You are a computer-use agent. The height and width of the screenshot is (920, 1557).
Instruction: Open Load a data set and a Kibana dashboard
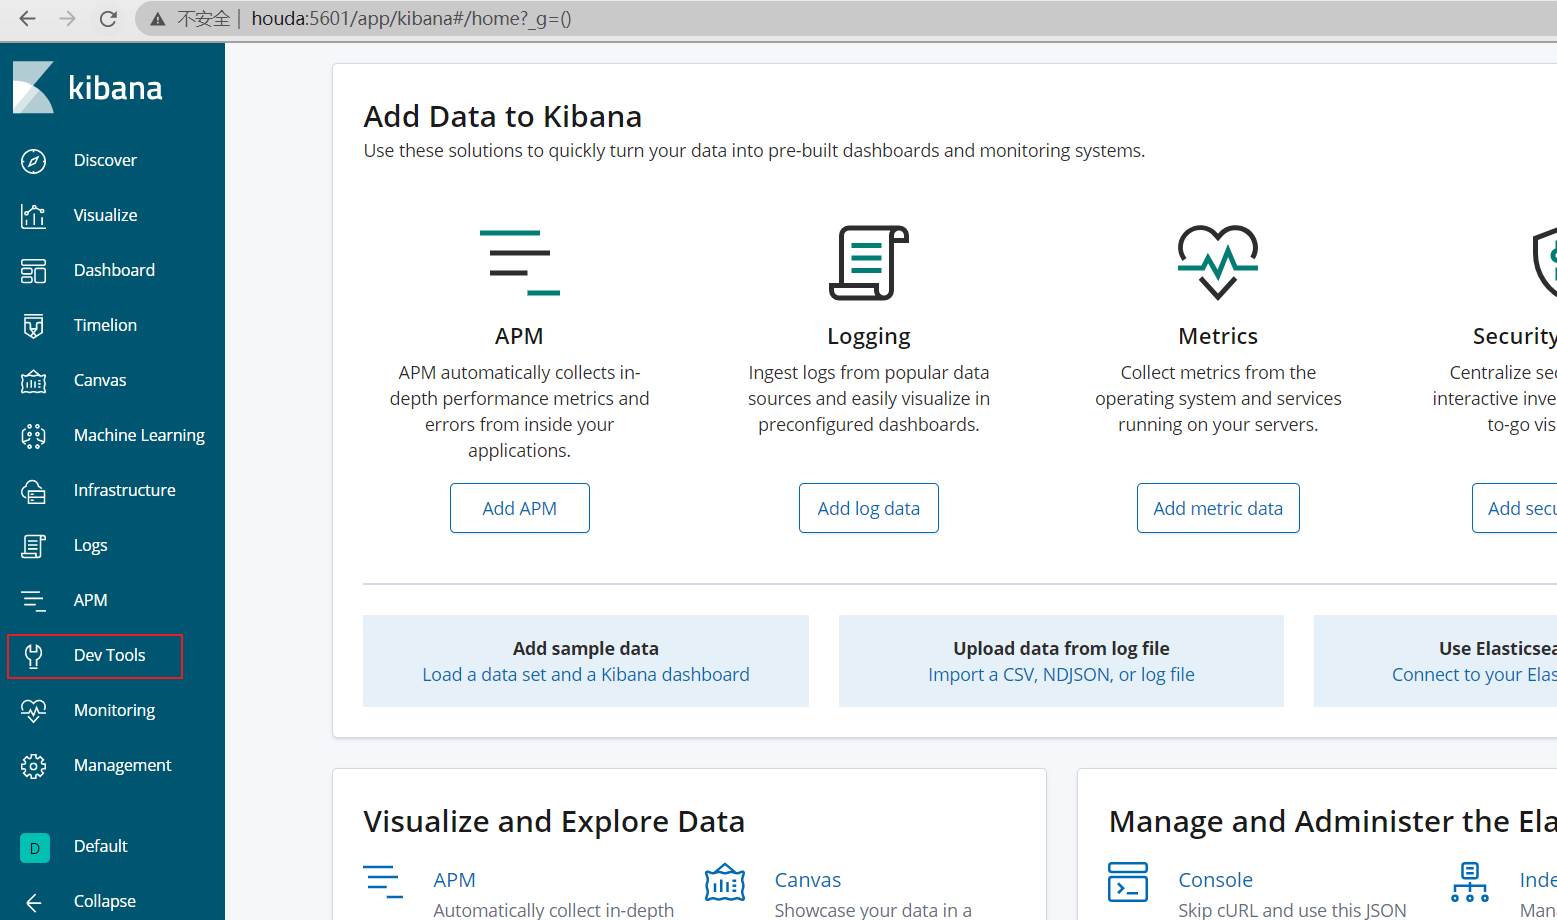pos(585,674)
